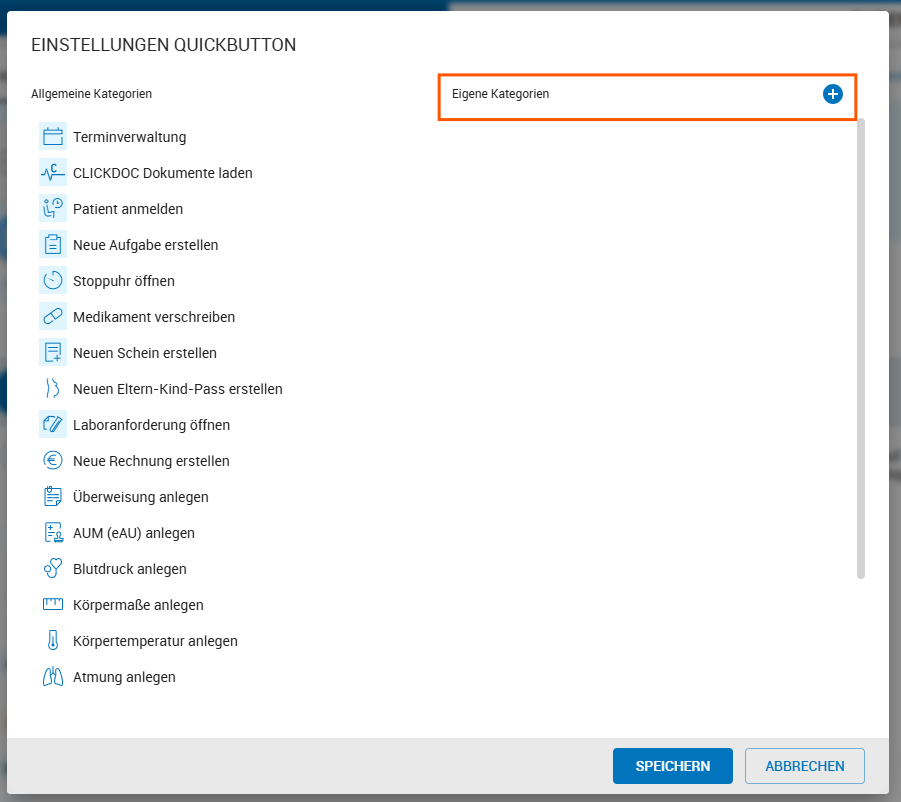Click the Stoppuhr öffnen timer icon
This screenshot has width=901, height=802.
(53, 280)
